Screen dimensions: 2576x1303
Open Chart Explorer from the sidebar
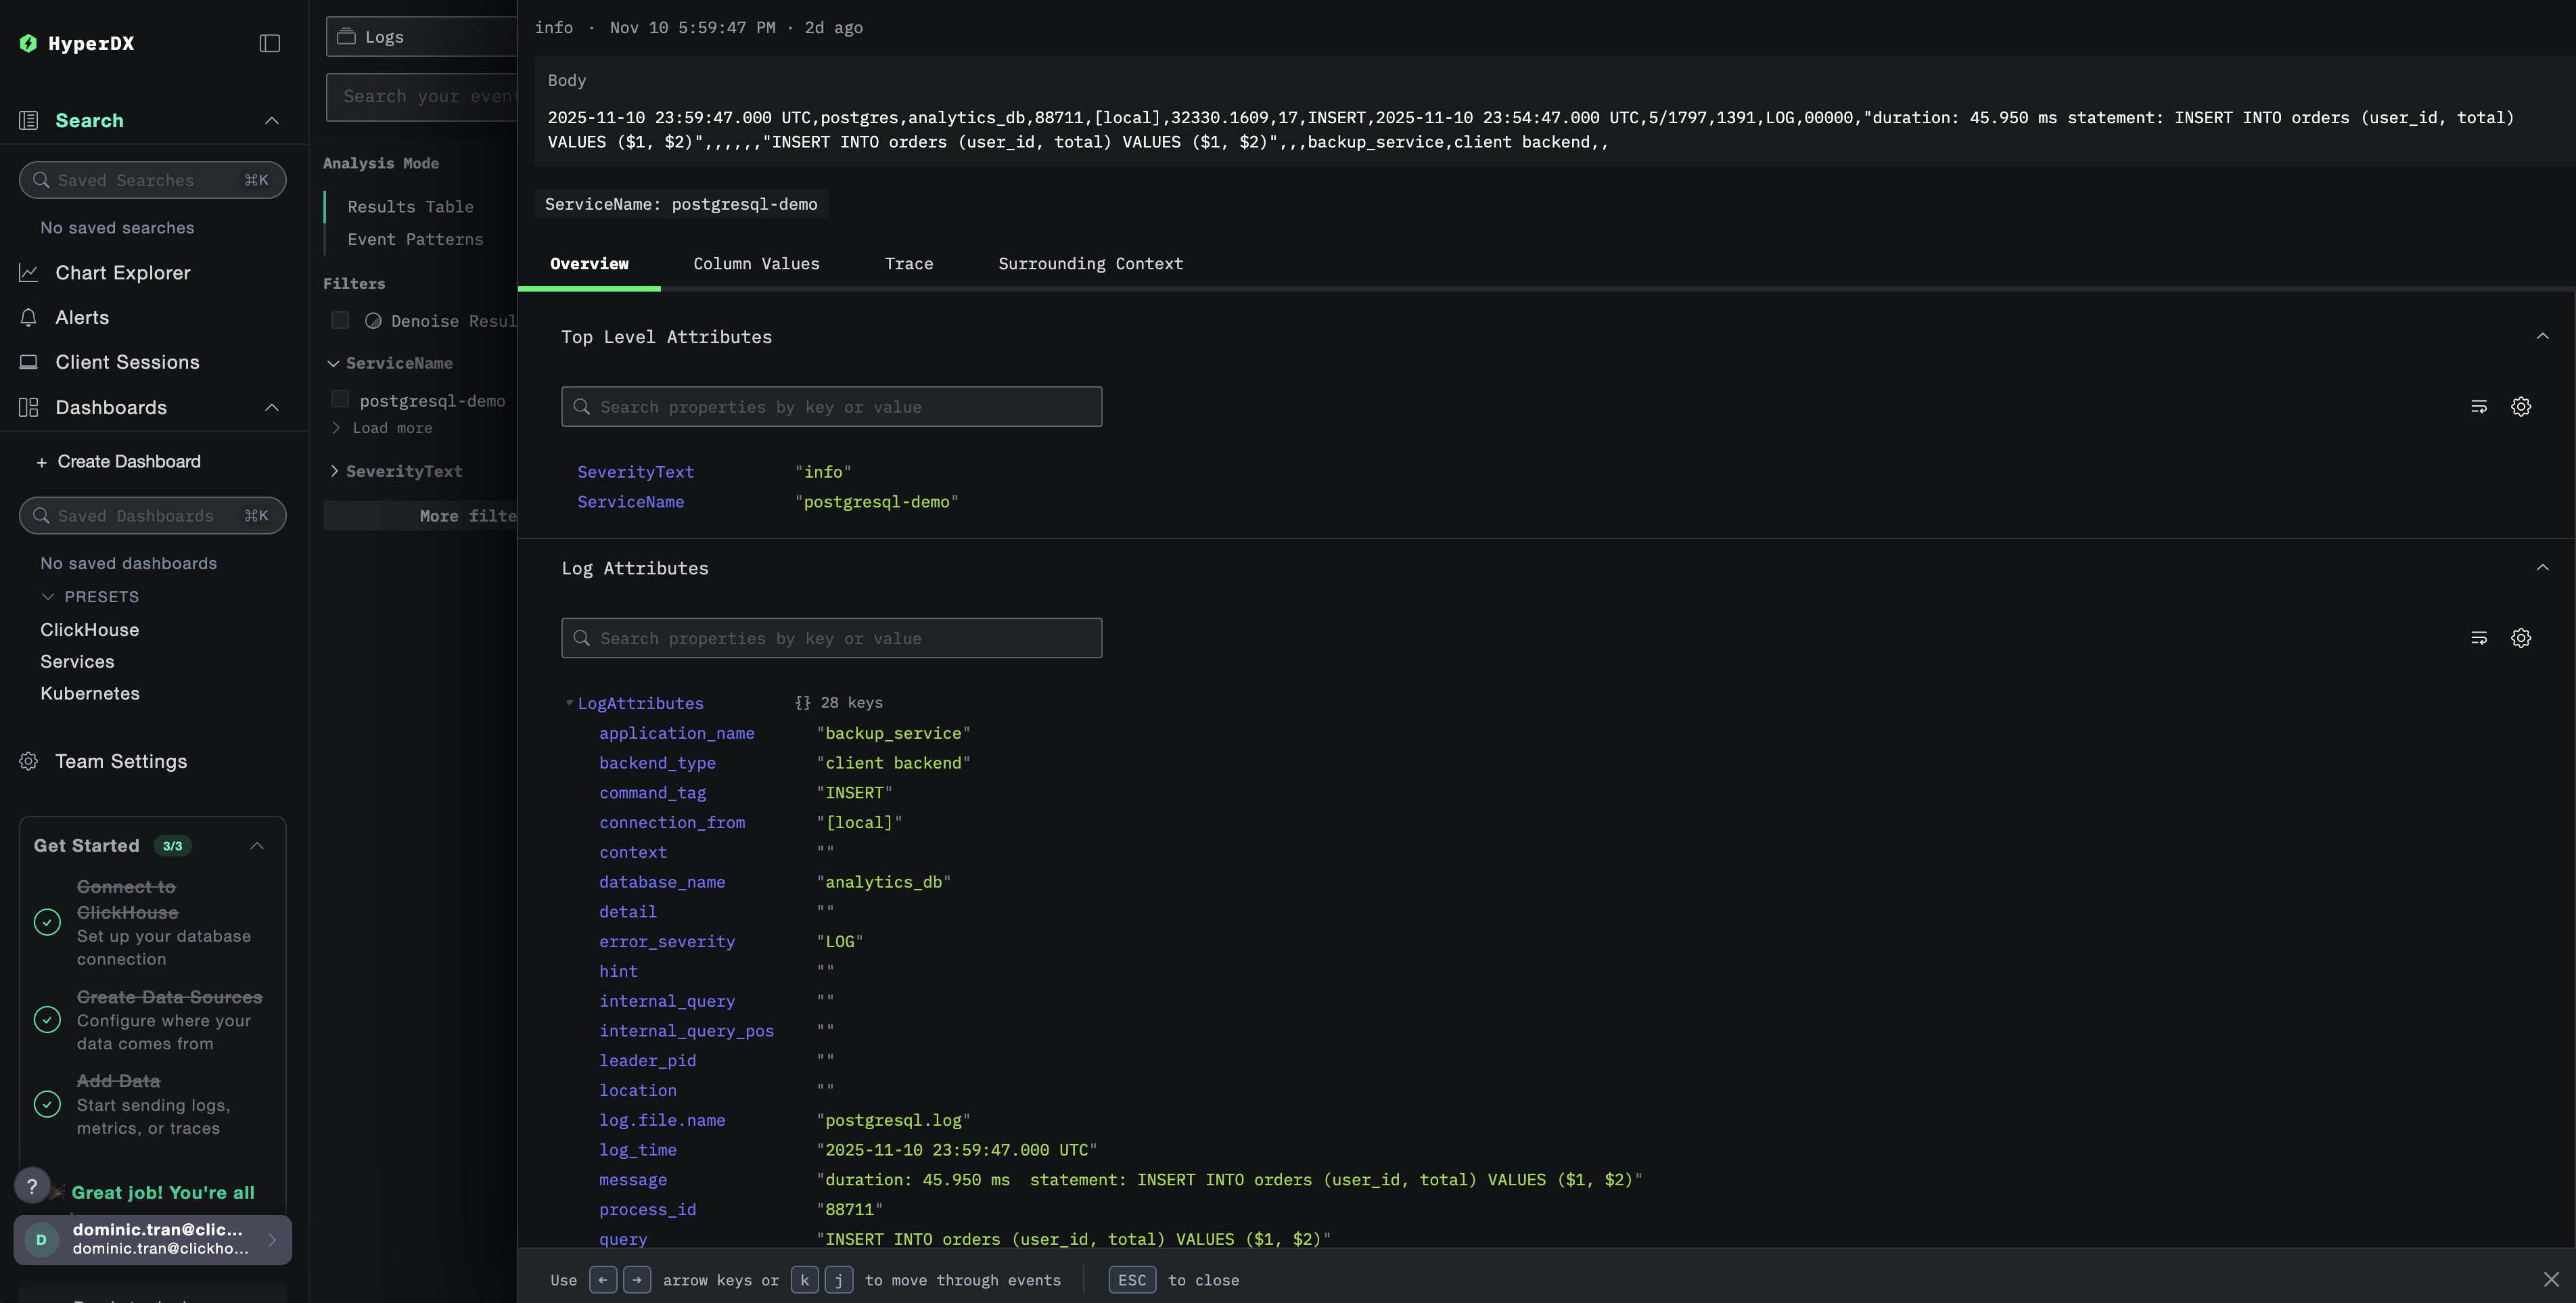click(x=122, y=273)
